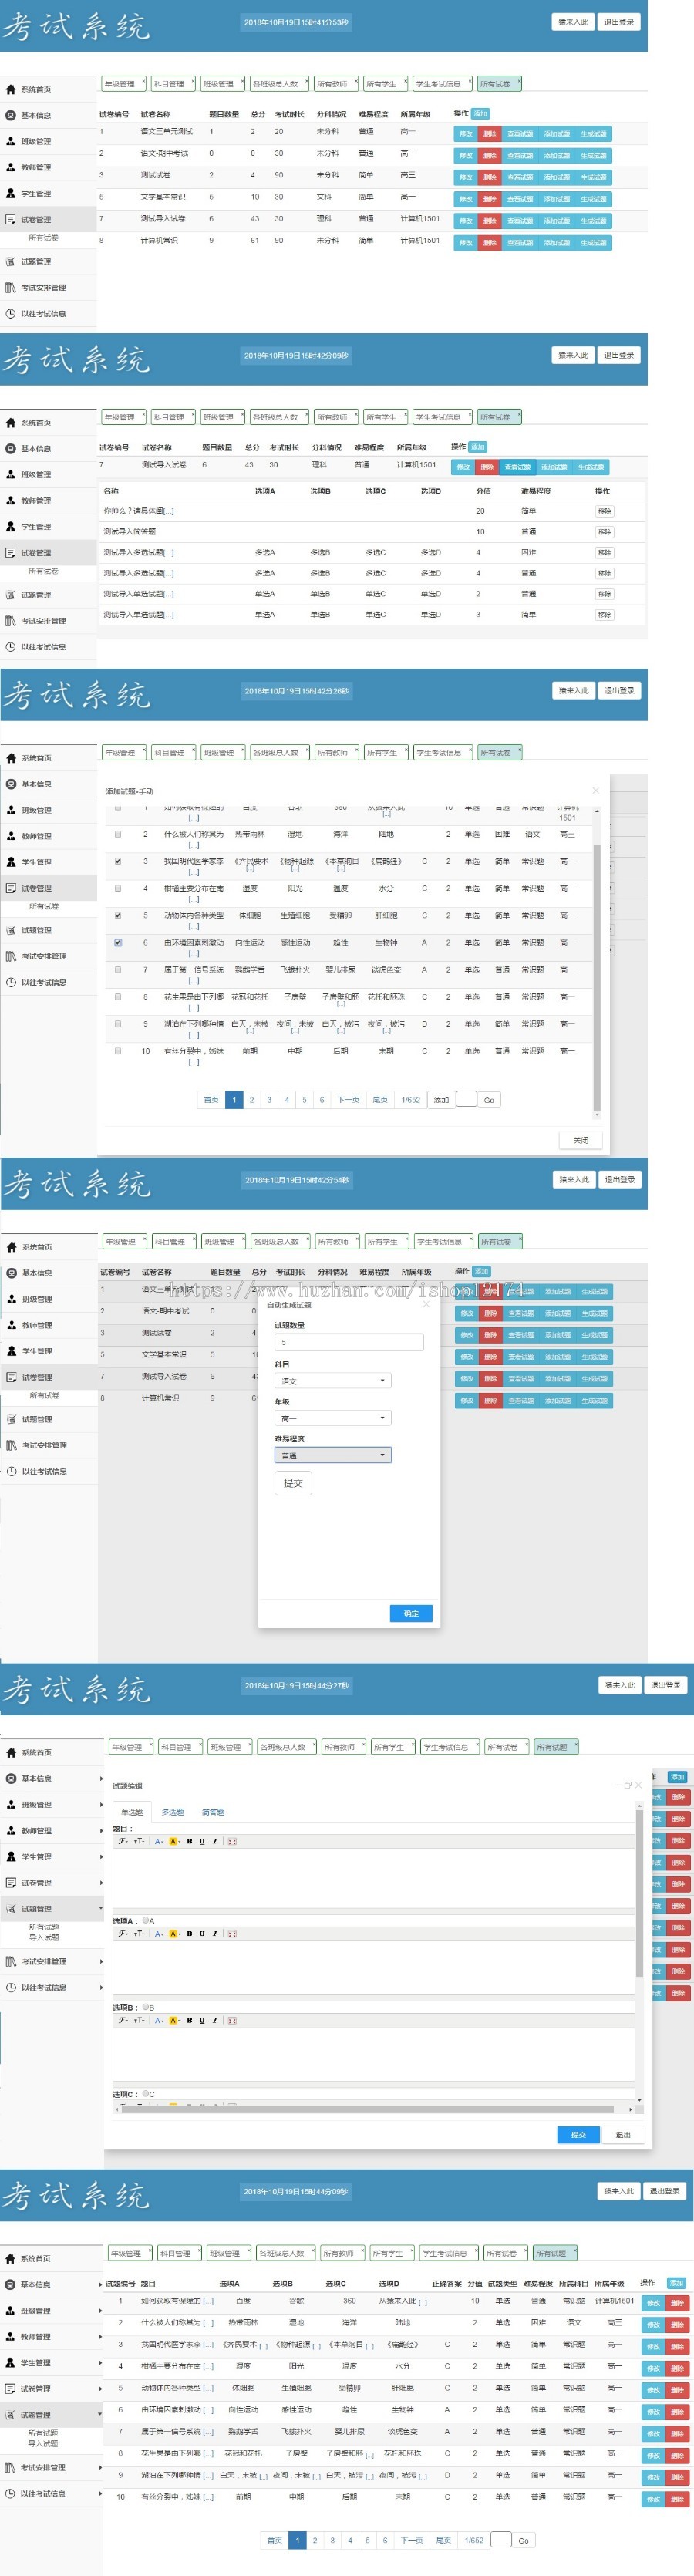This screenshot has width=694, height=2576.
Task: Click 学生管理 sidebar icon on the 15:41:53 page
Action: click(11, 193)
